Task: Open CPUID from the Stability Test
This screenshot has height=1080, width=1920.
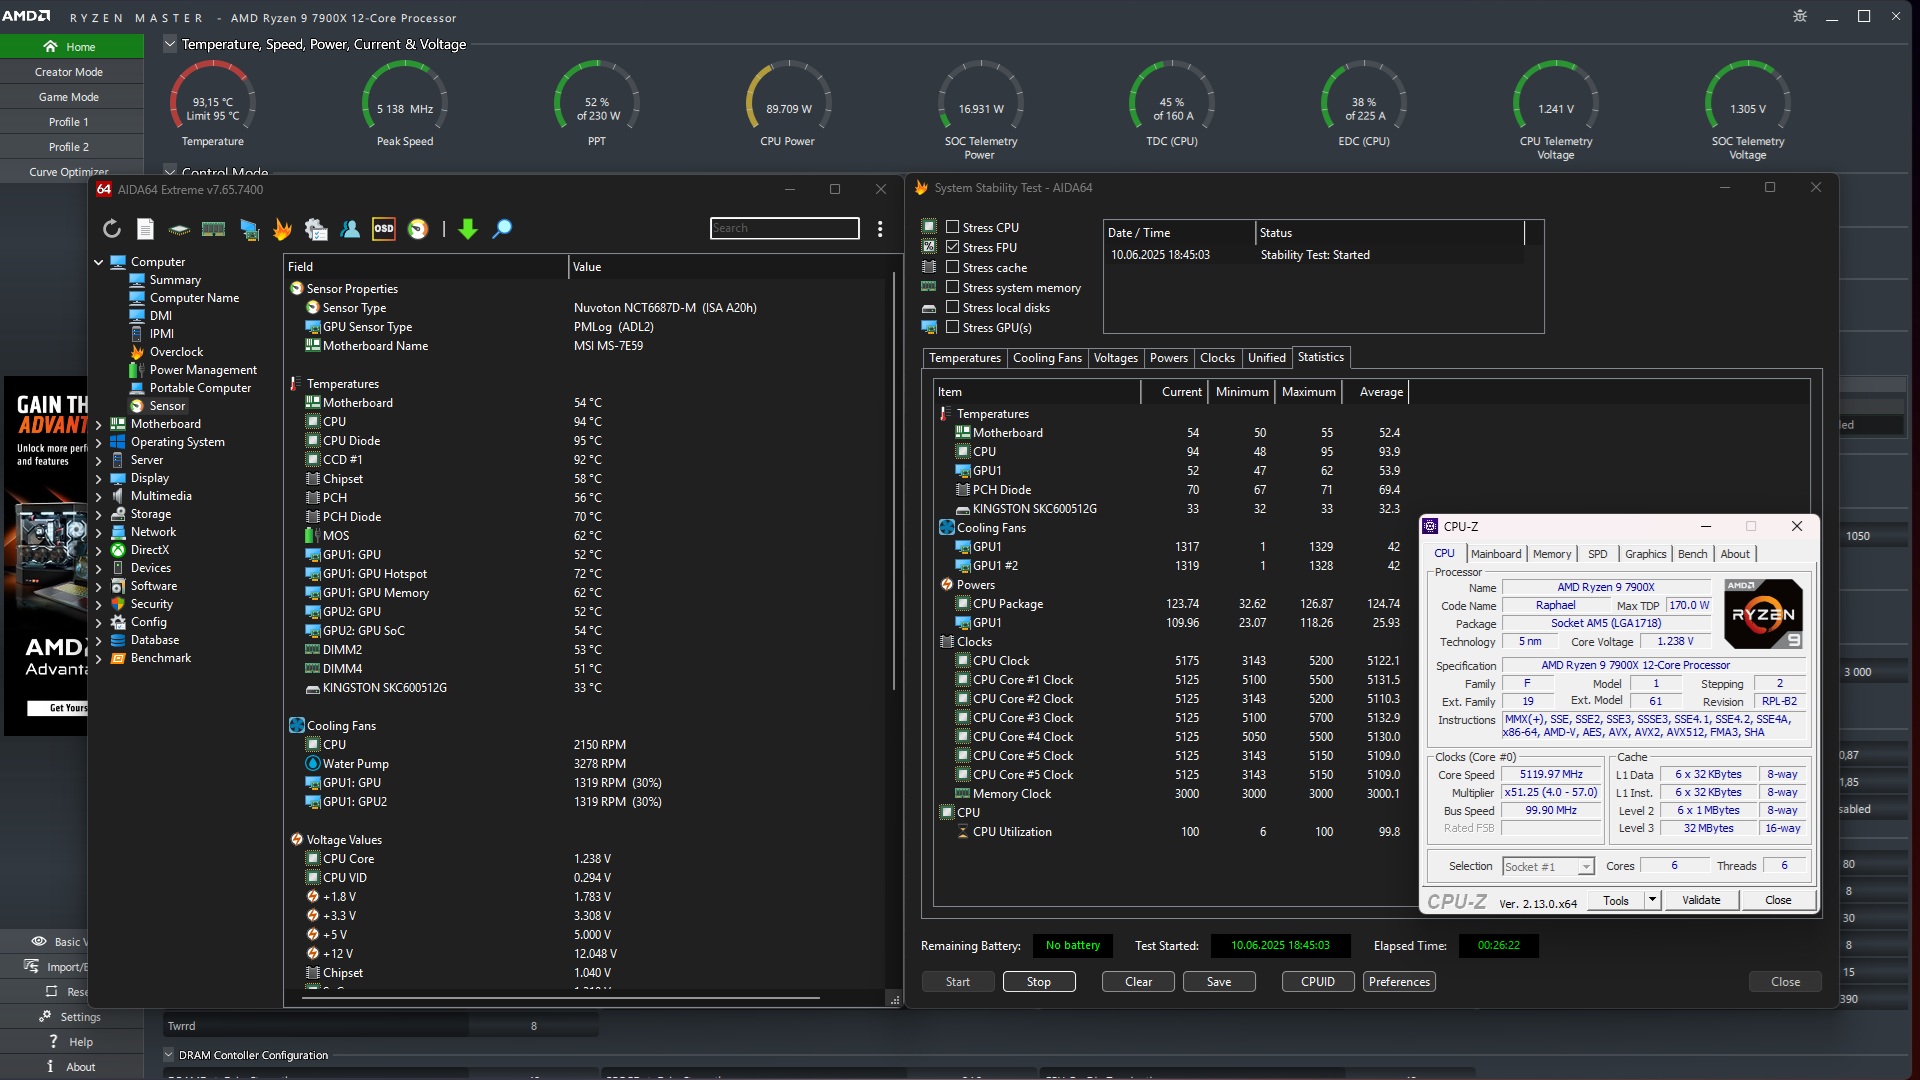Action: 1318,982
